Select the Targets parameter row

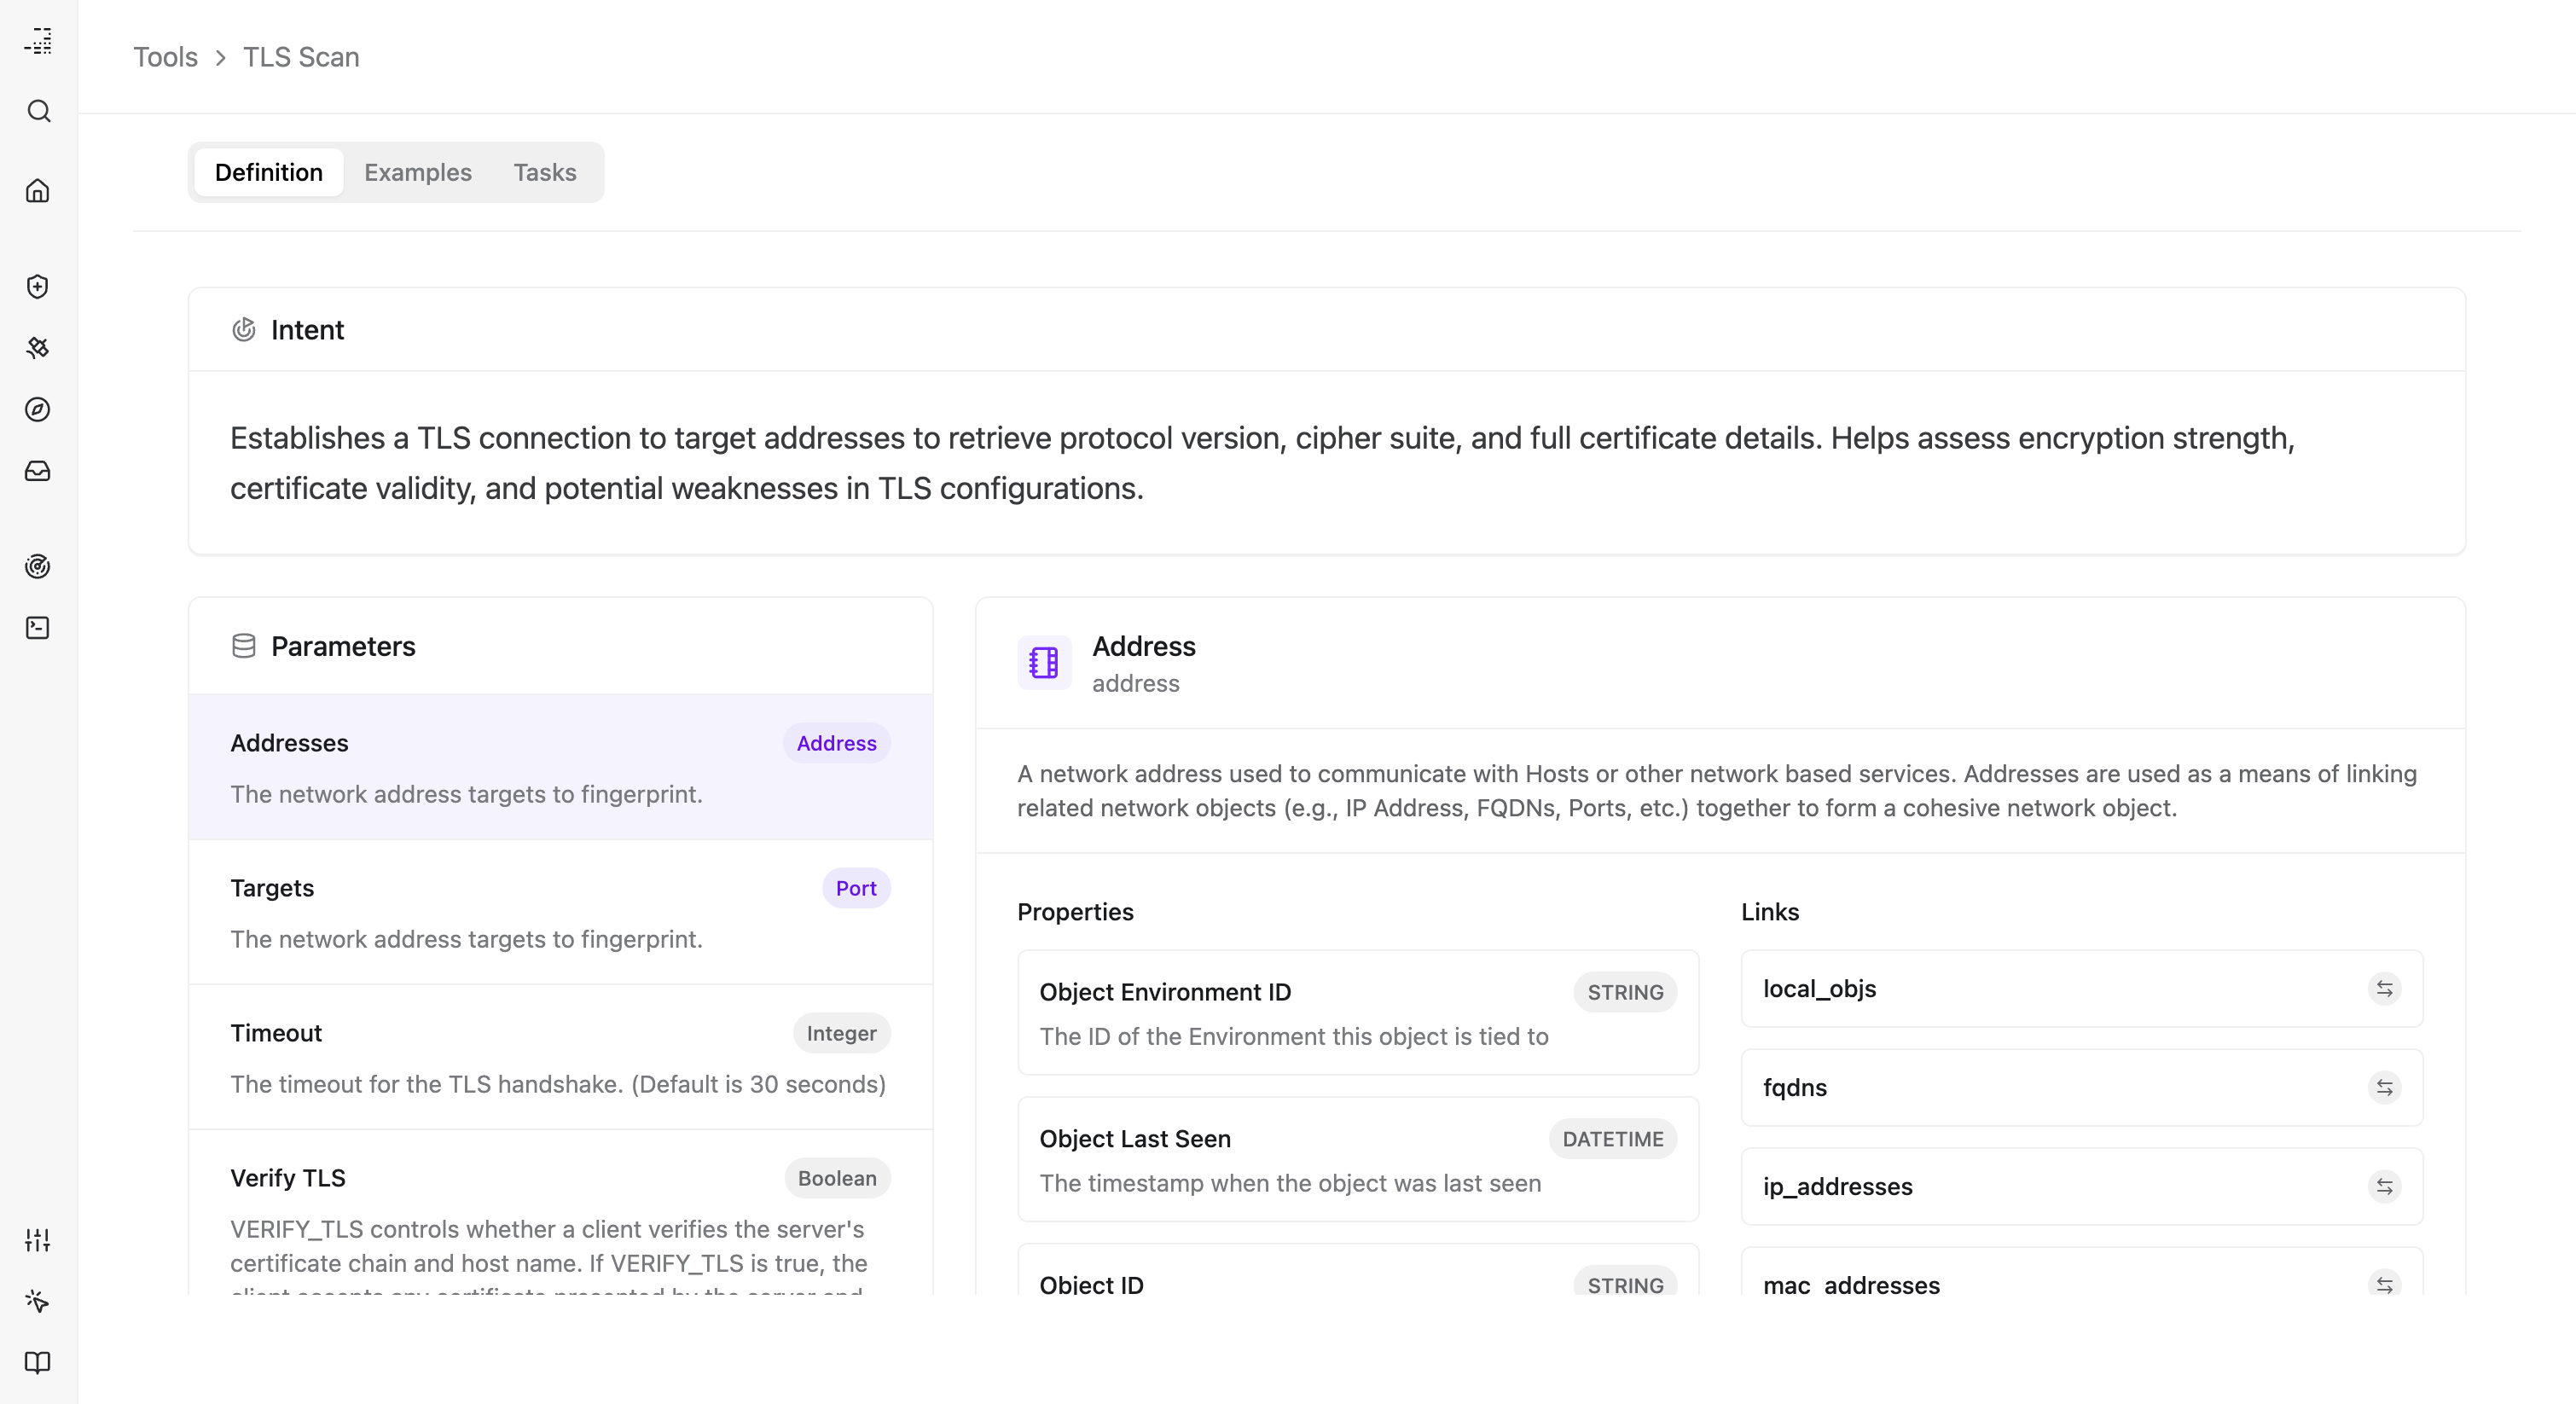pyautogui.click(x=560, y=912)
